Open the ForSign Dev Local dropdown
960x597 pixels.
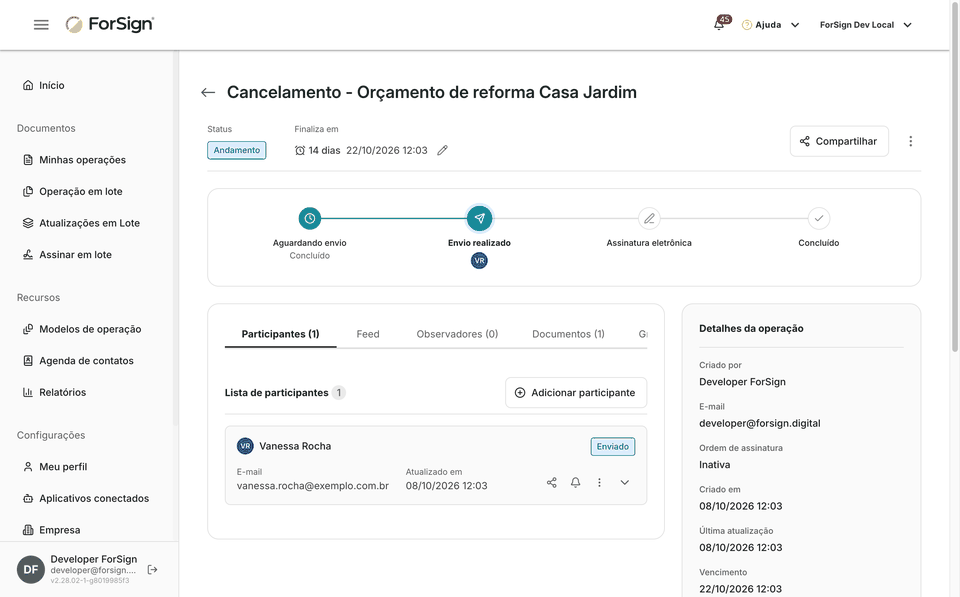pyautogui.click(x=866, y=25)
